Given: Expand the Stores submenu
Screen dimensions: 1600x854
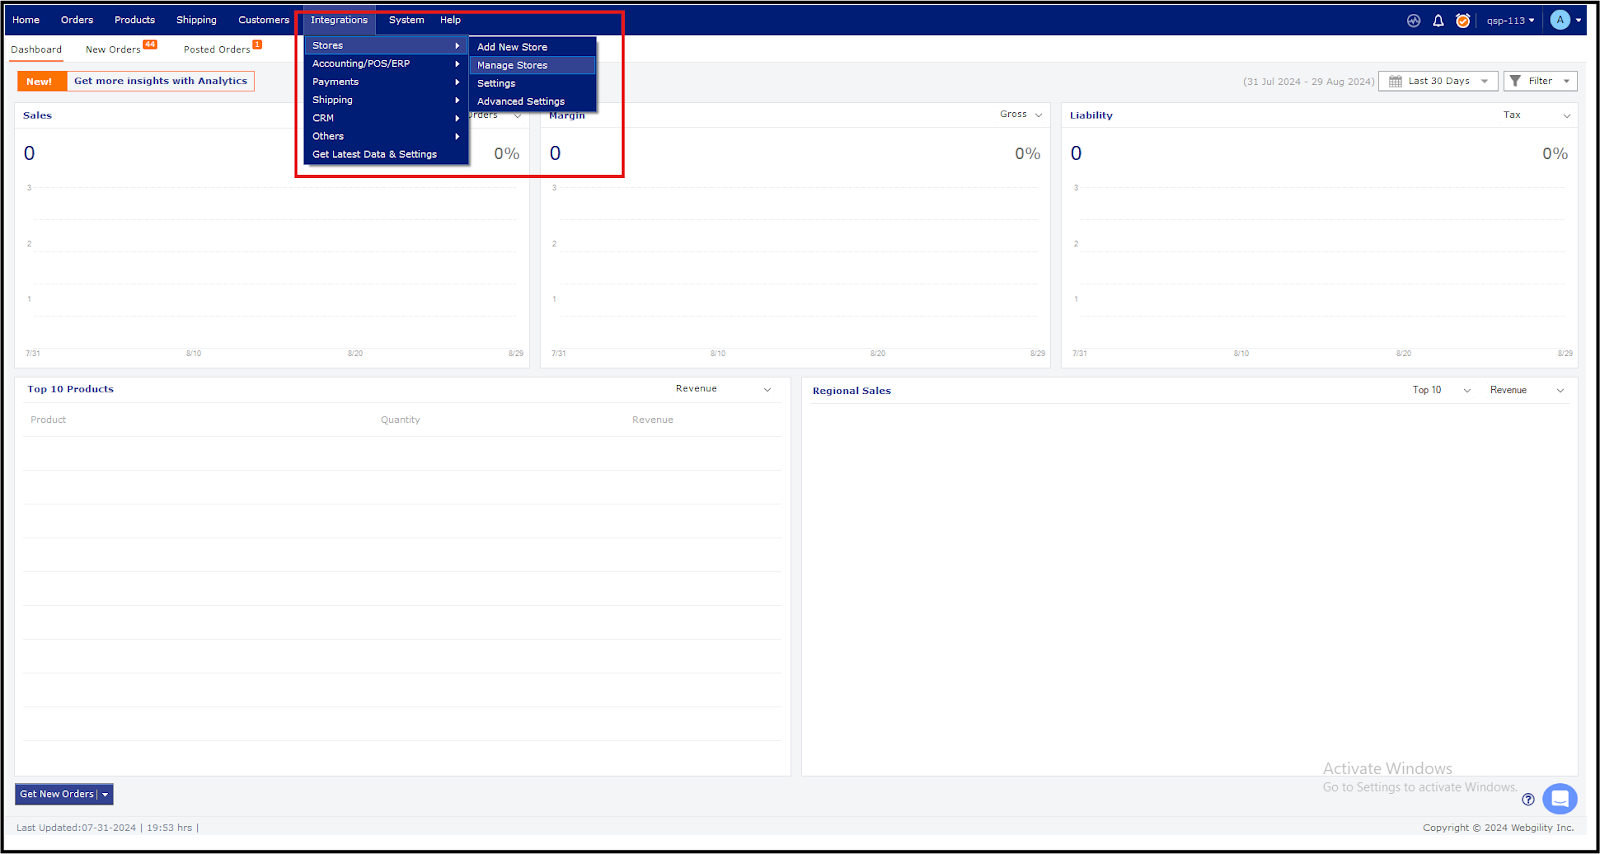Looking at the screenshot, I should tap(386, 46).
